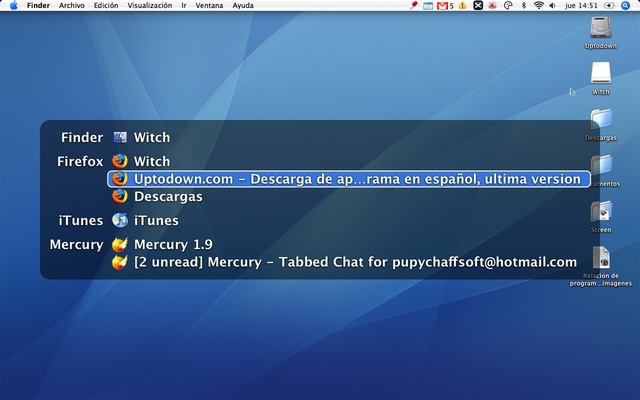Click the yellow warning triangle menu bar icon

click(x=462, y=5)
